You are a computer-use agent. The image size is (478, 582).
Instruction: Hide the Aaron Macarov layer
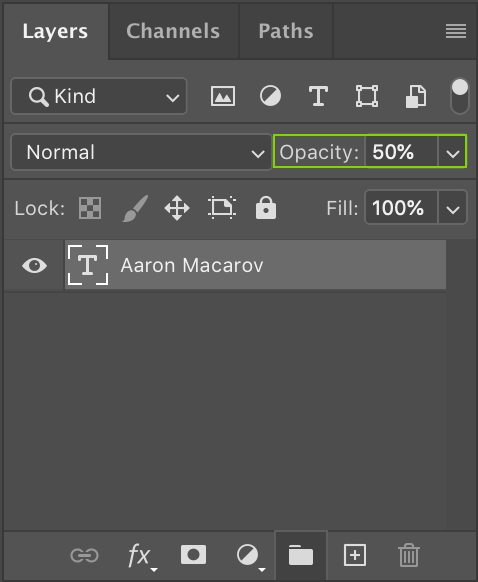[34, 265]
